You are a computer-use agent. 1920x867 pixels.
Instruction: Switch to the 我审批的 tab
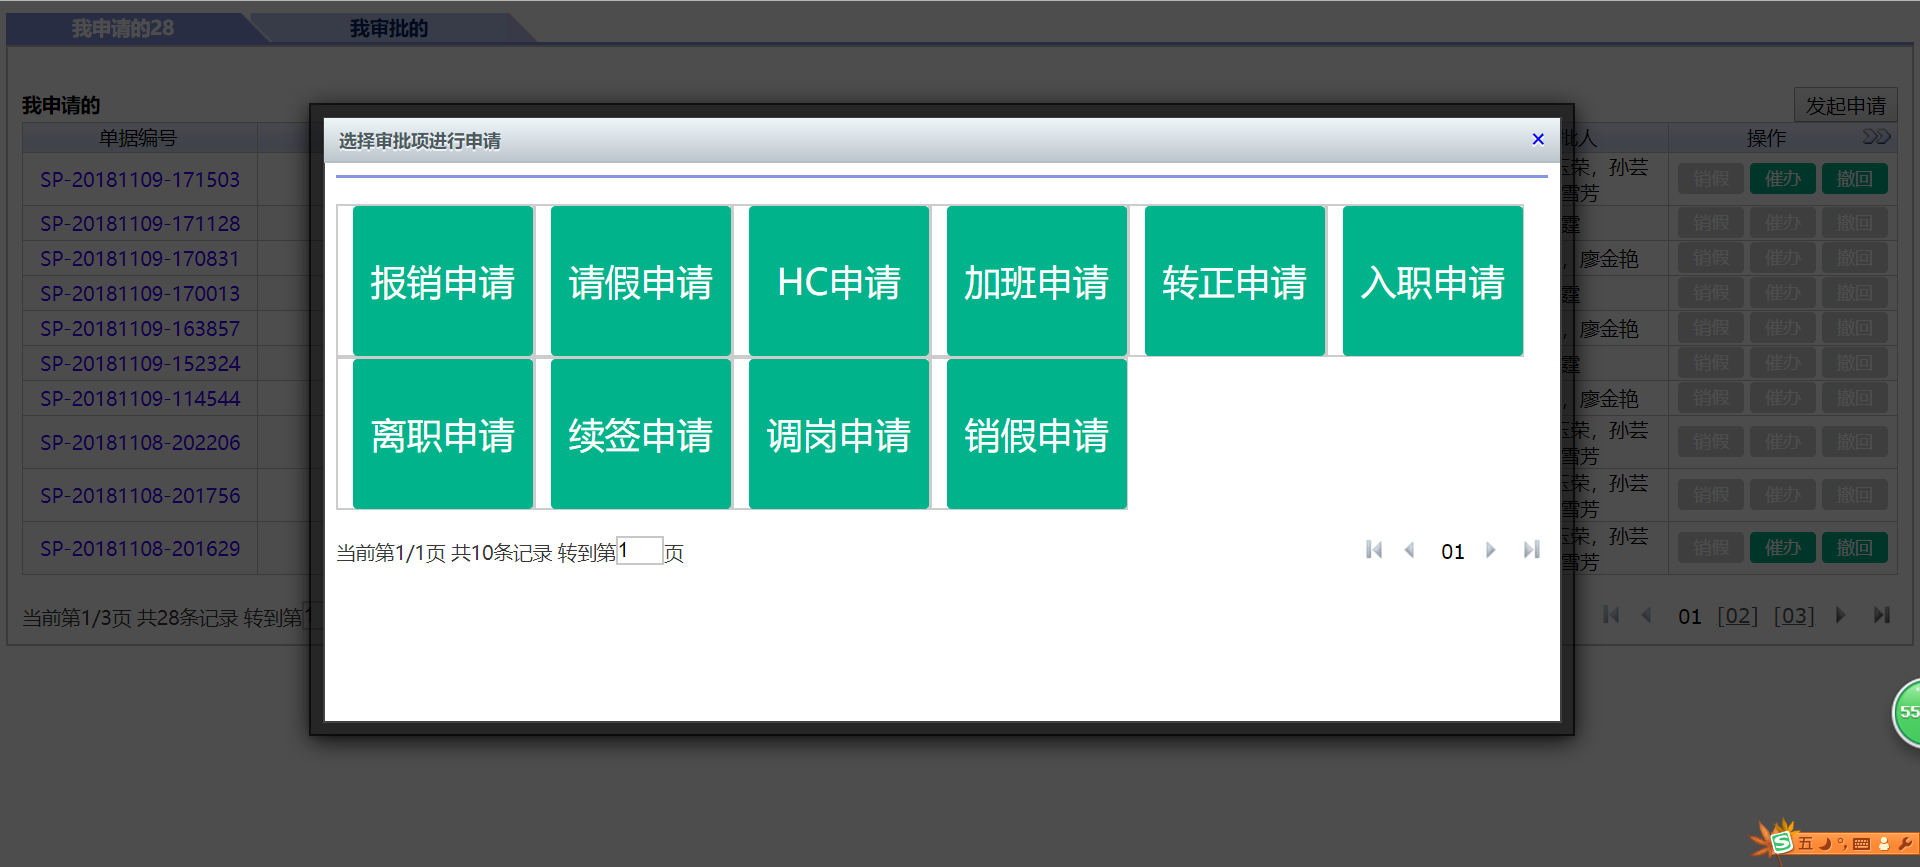[x=389, y=28]
